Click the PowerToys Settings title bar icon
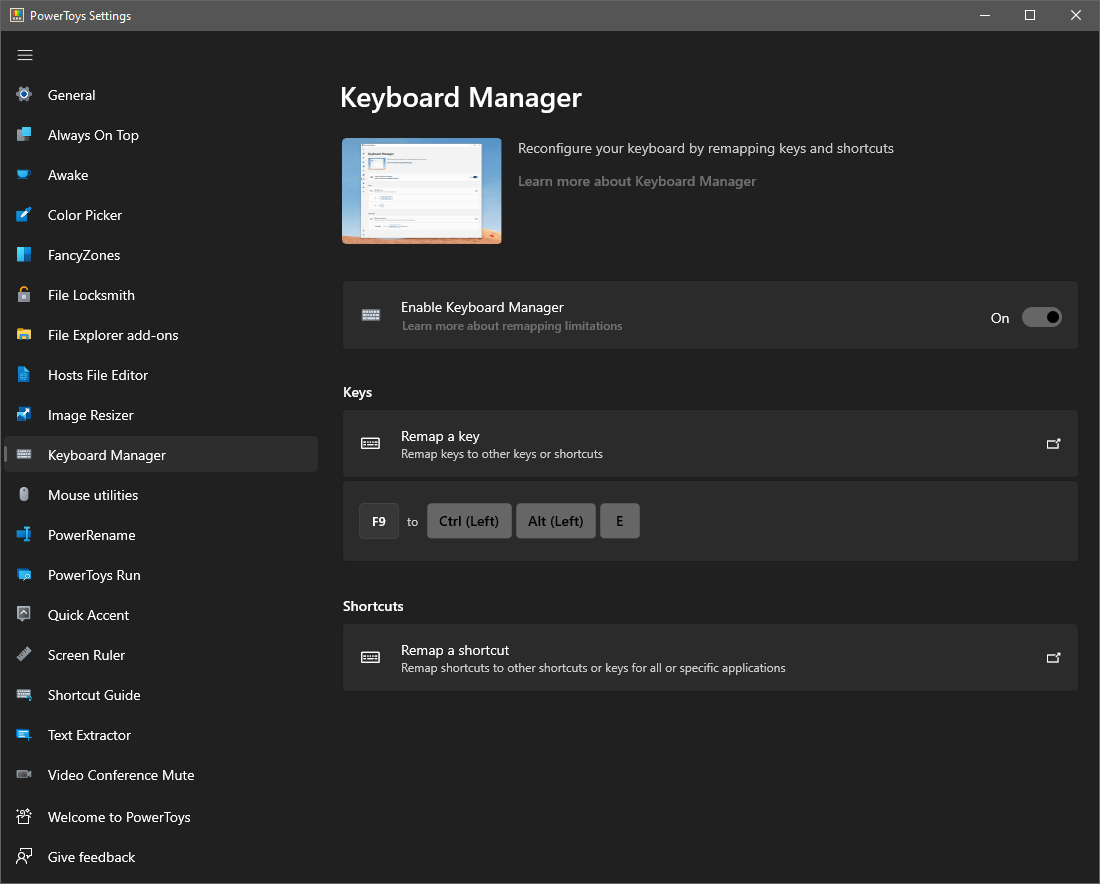 [x=17, y=15]
